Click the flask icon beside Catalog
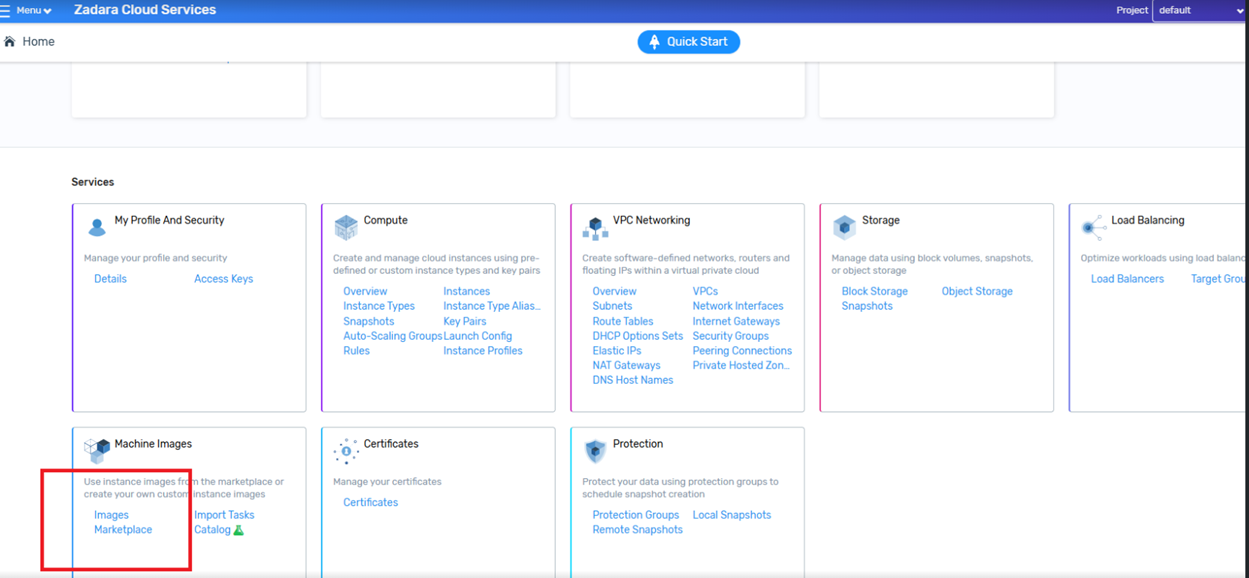This screenshot has width=1249, height=578. (239, 530)
